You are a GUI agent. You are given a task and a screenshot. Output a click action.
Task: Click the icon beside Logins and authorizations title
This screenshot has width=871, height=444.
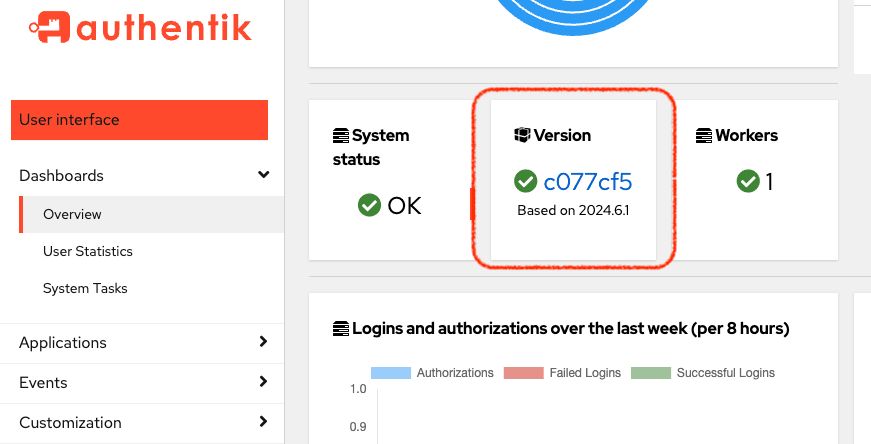[x=341, y=328]
